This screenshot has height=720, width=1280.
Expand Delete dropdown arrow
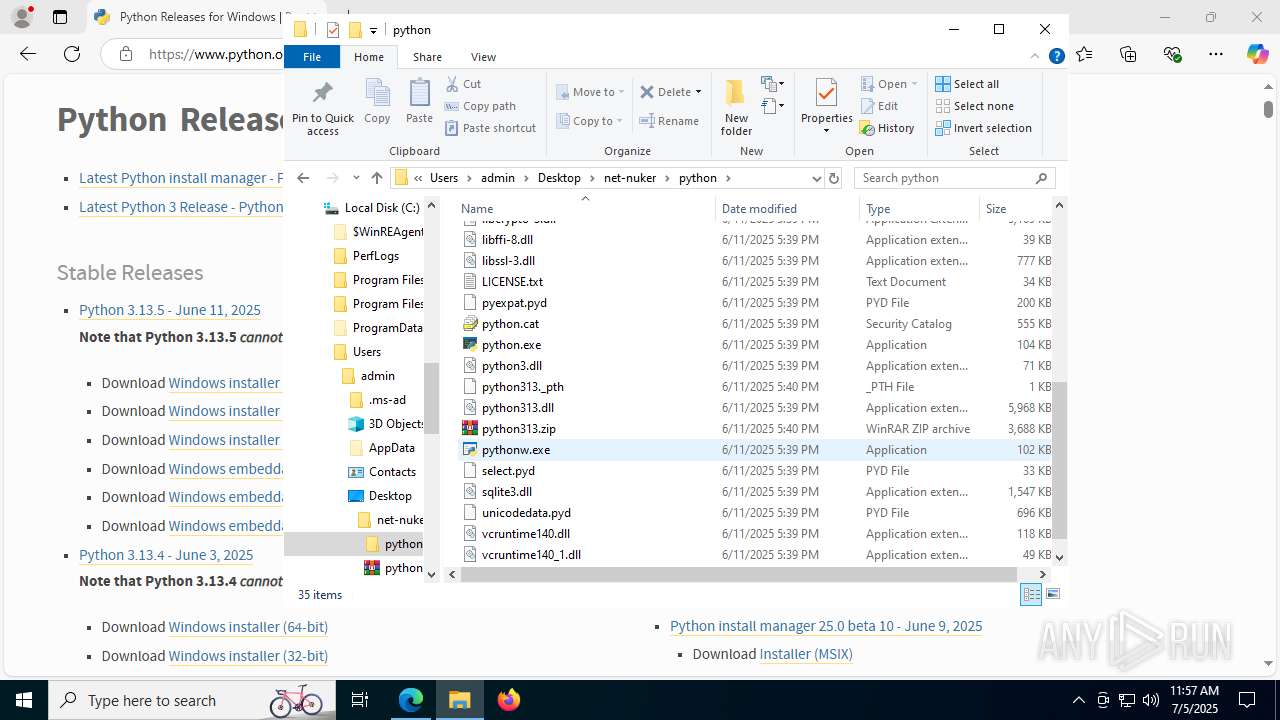point(698,92)
